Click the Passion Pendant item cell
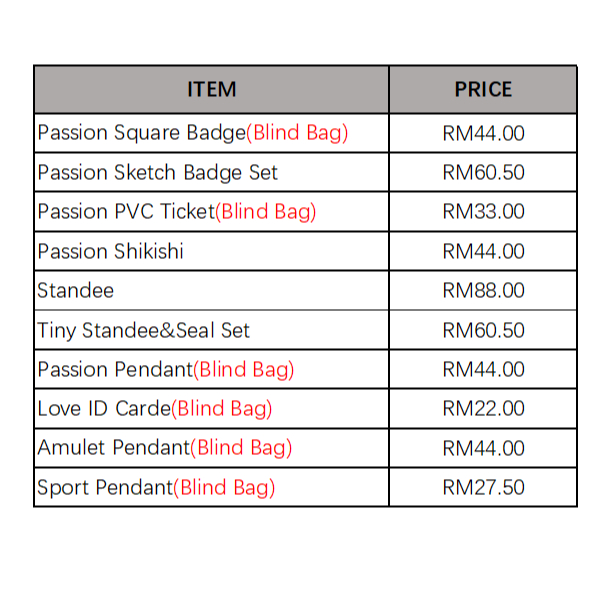This screenshot has height=605, width=605. point(166,370)
